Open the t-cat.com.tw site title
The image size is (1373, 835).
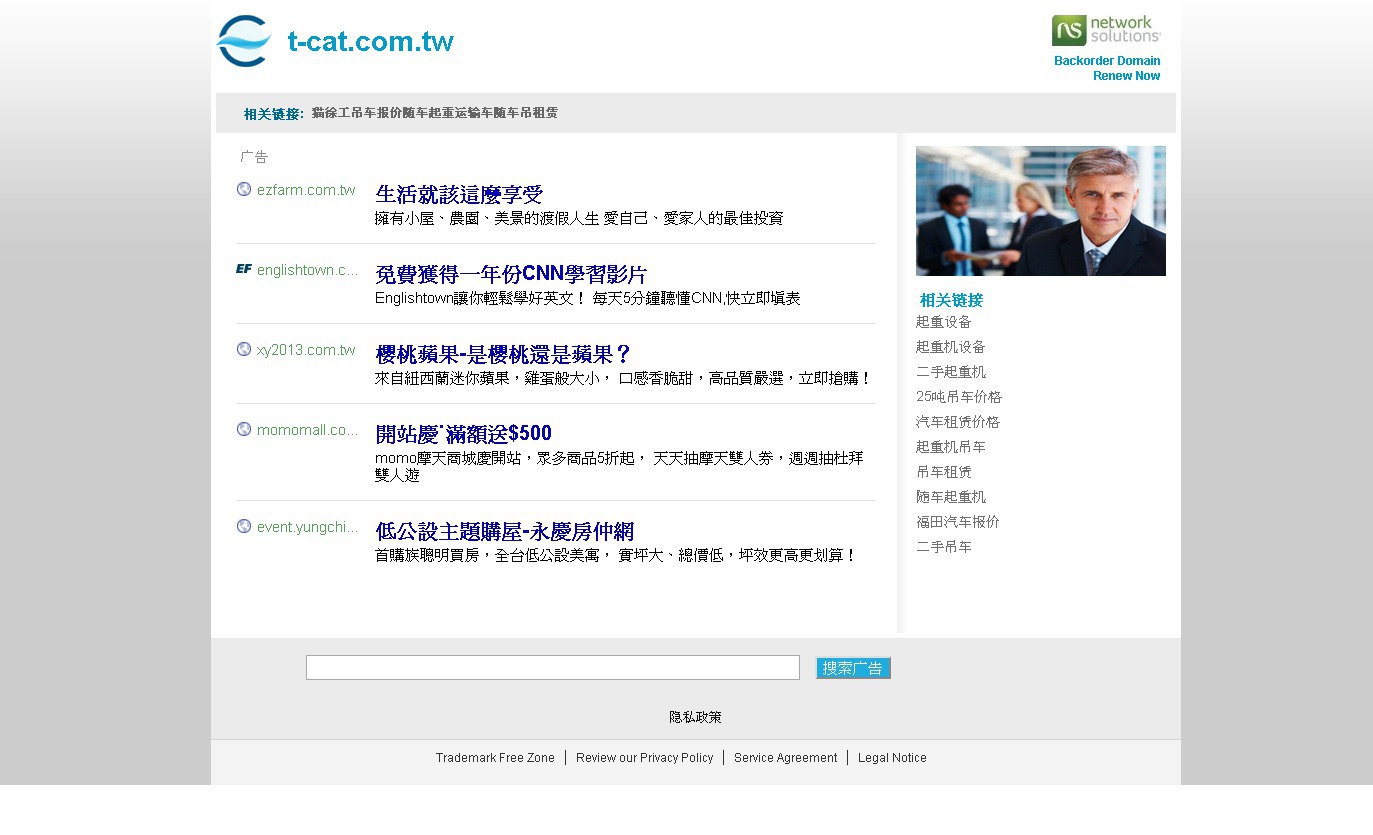point(371,41)
